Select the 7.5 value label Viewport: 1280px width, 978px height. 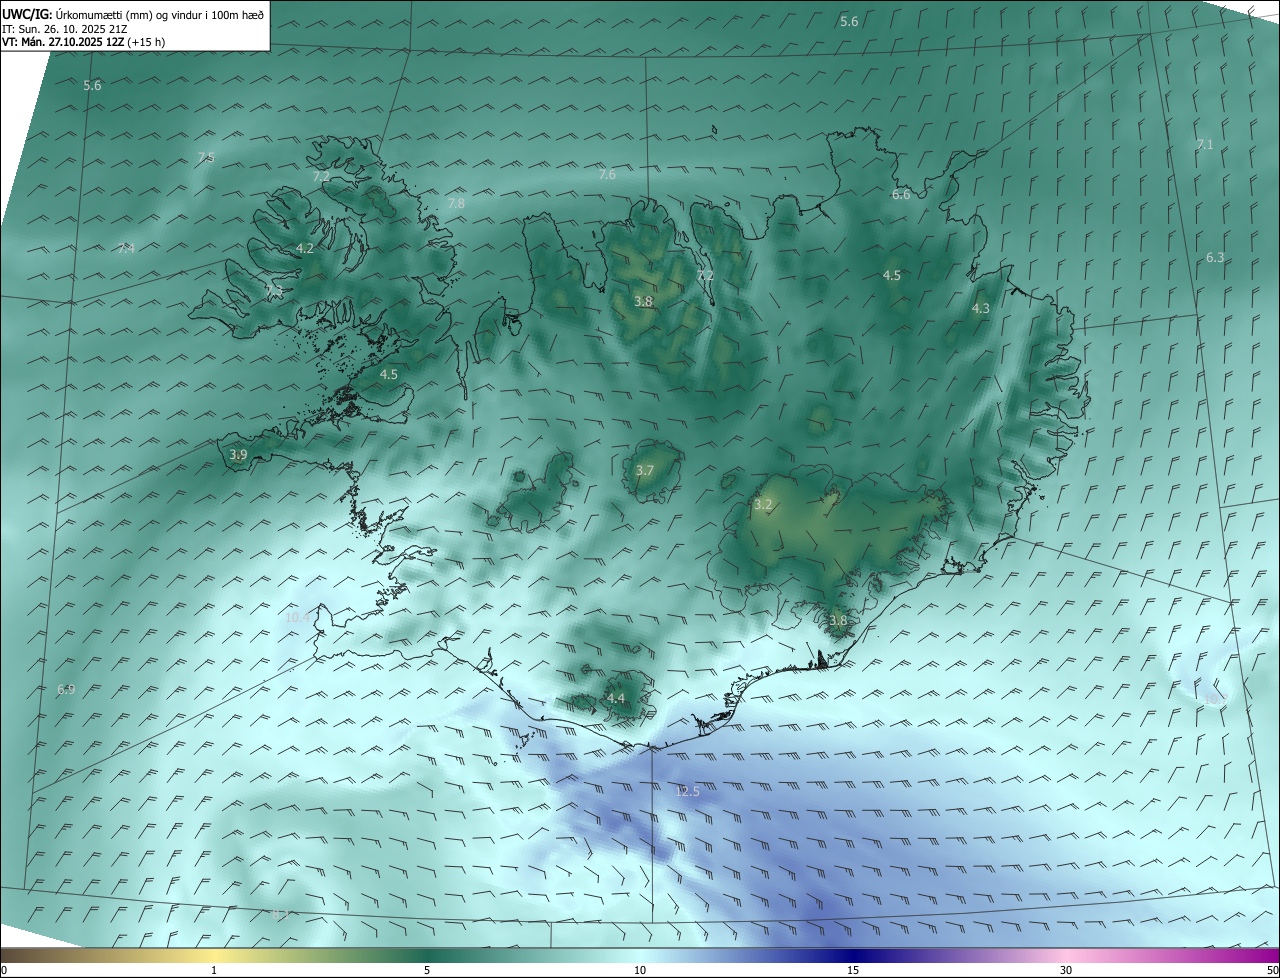(206, 157)
